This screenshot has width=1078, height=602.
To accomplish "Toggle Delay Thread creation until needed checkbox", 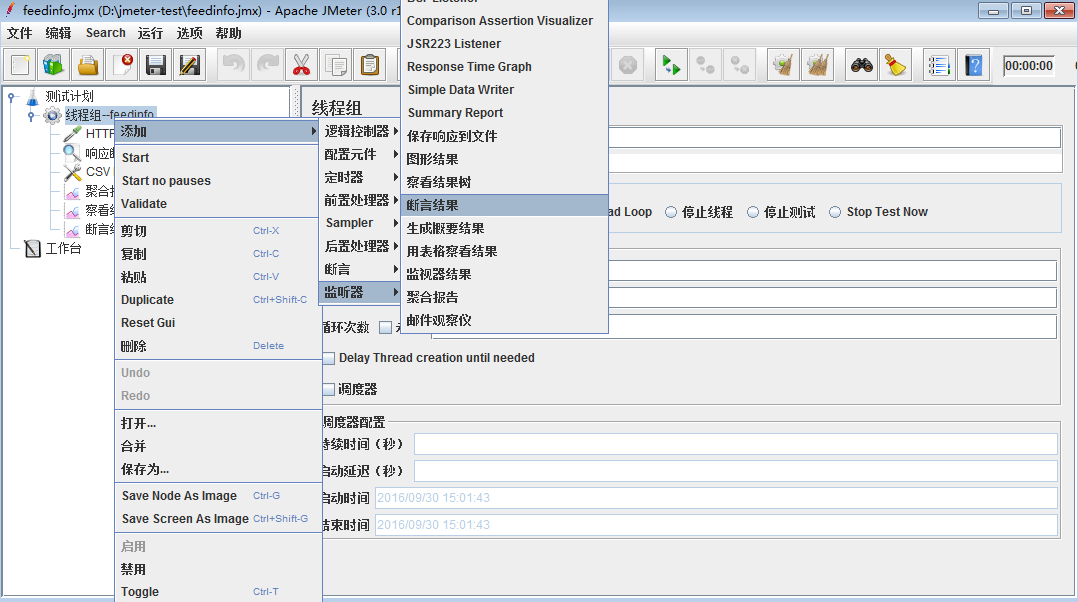I will tap(329, 358).
